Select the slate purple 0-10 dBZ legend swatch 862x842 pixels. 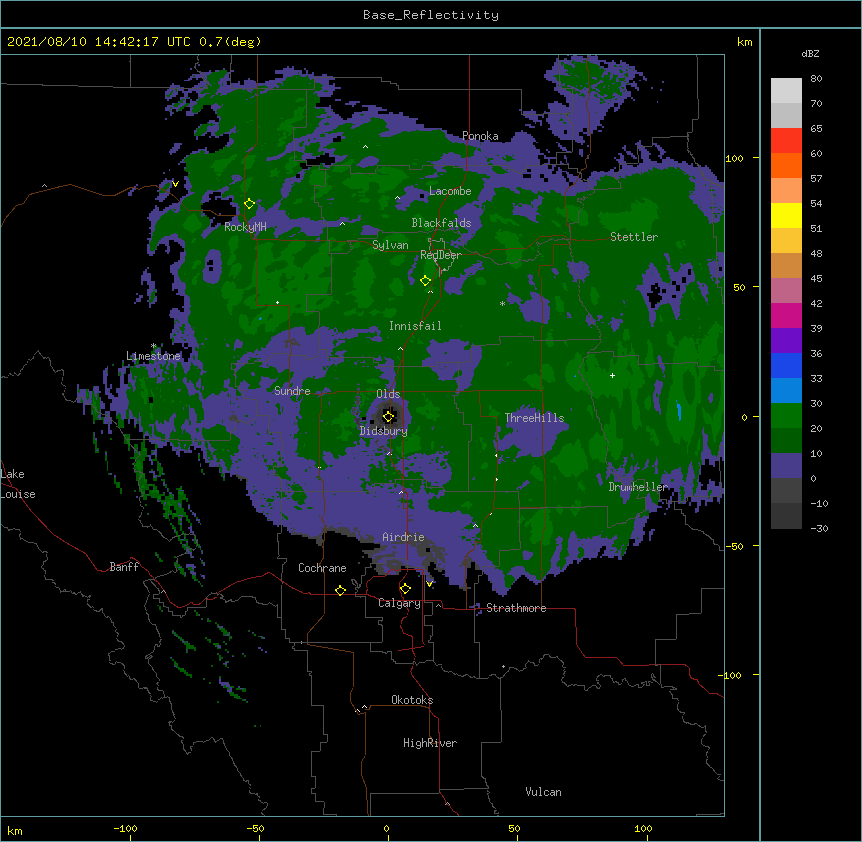point(786,466)
